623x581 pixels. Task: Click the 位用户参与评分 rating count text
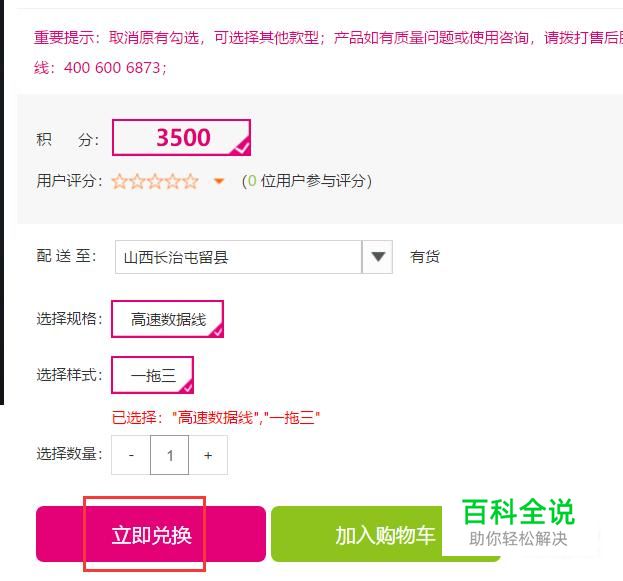pyautogui.click(x=313, y=181)
